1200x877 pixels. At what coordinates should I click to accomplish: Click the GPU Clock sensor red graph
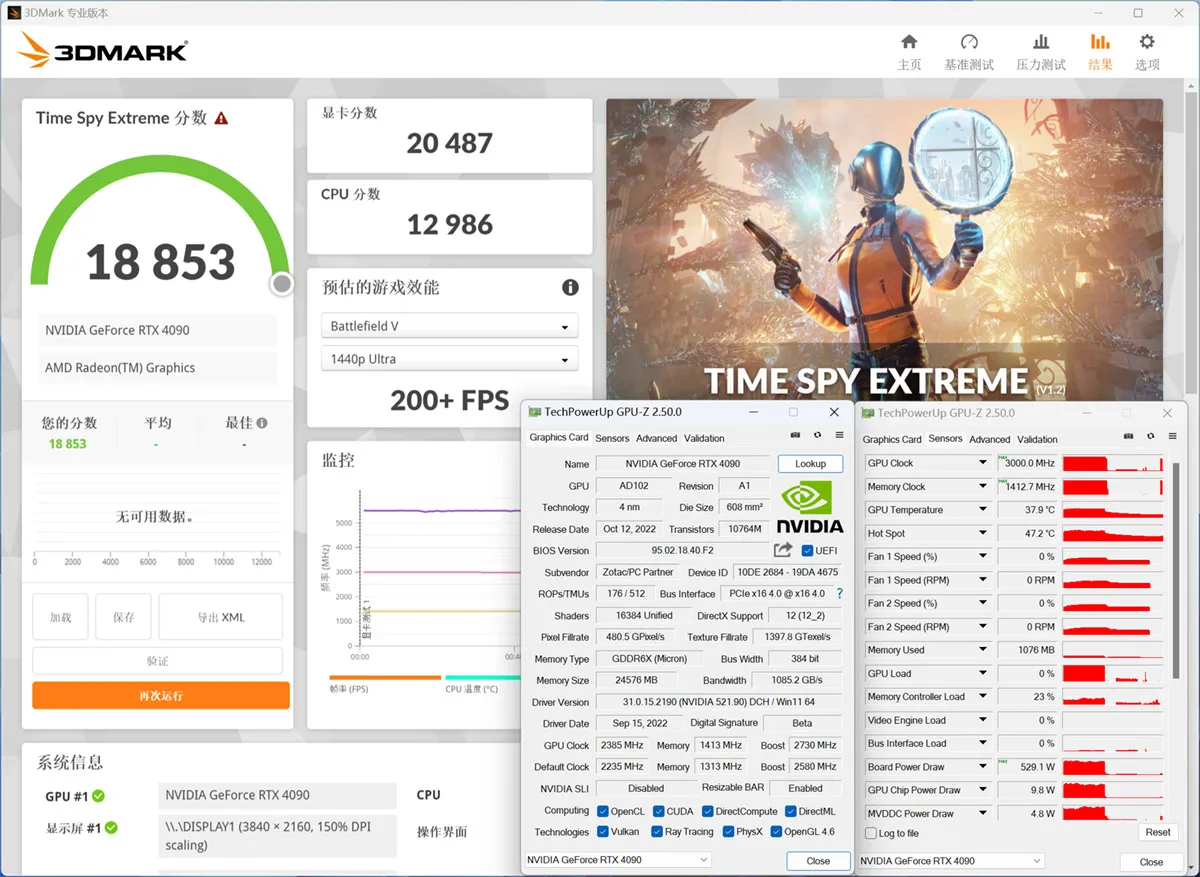tap(1114, 463)
